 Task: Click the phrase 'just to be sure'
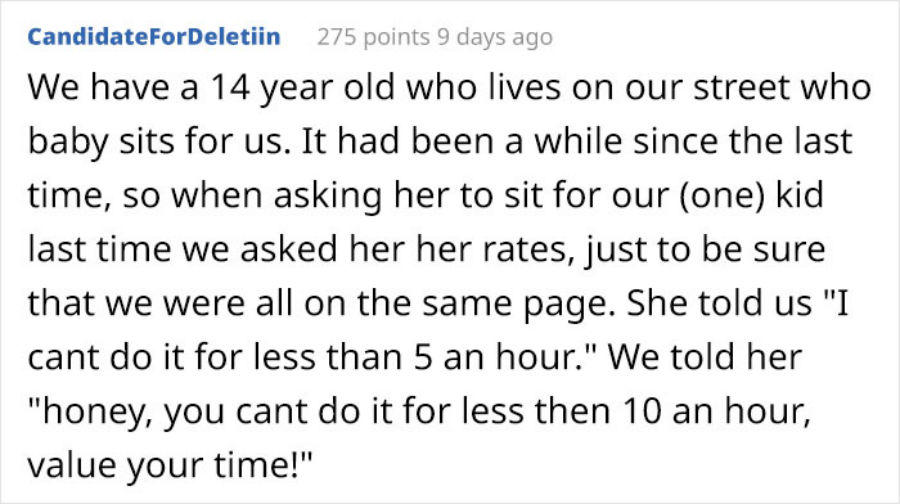tap(705, 250)
